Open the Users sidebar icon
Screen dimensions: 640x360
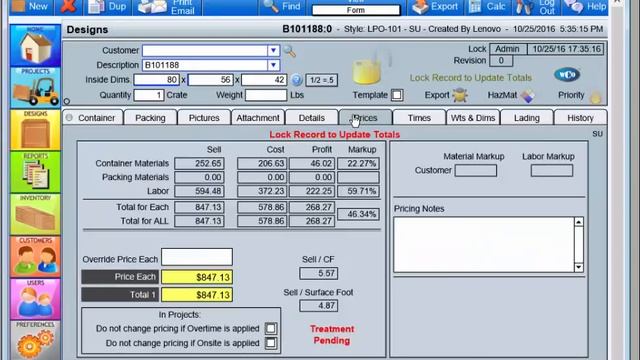[x=35, y=299]
